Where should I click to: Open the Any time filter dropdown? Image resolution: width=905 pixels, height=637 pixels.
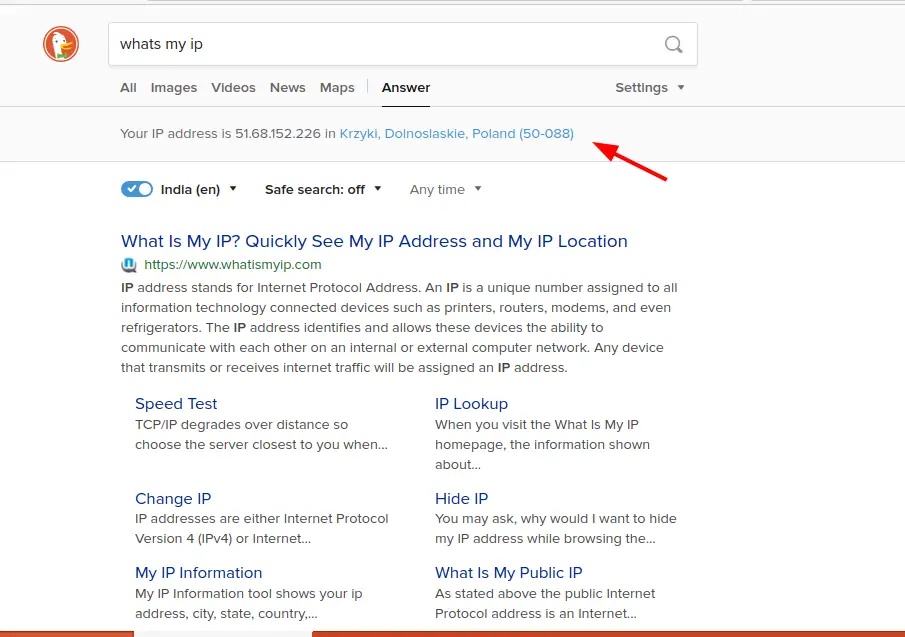[445, 189]
